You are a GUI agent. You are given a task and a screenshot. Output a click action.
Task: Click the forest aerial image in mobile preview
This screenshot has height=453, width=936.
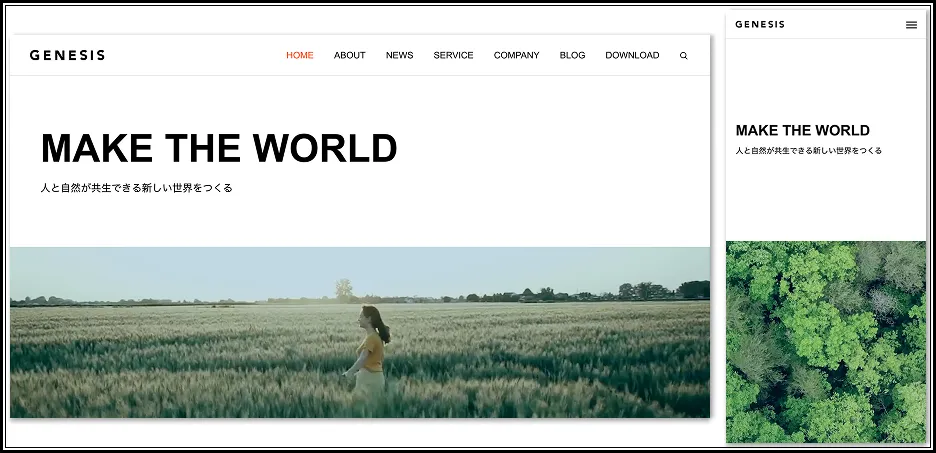click(826, 342)
